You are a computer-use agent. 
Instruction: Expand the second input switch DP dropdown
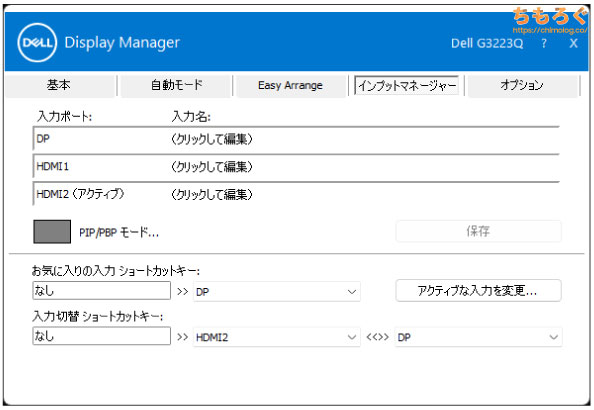point(478,337)
